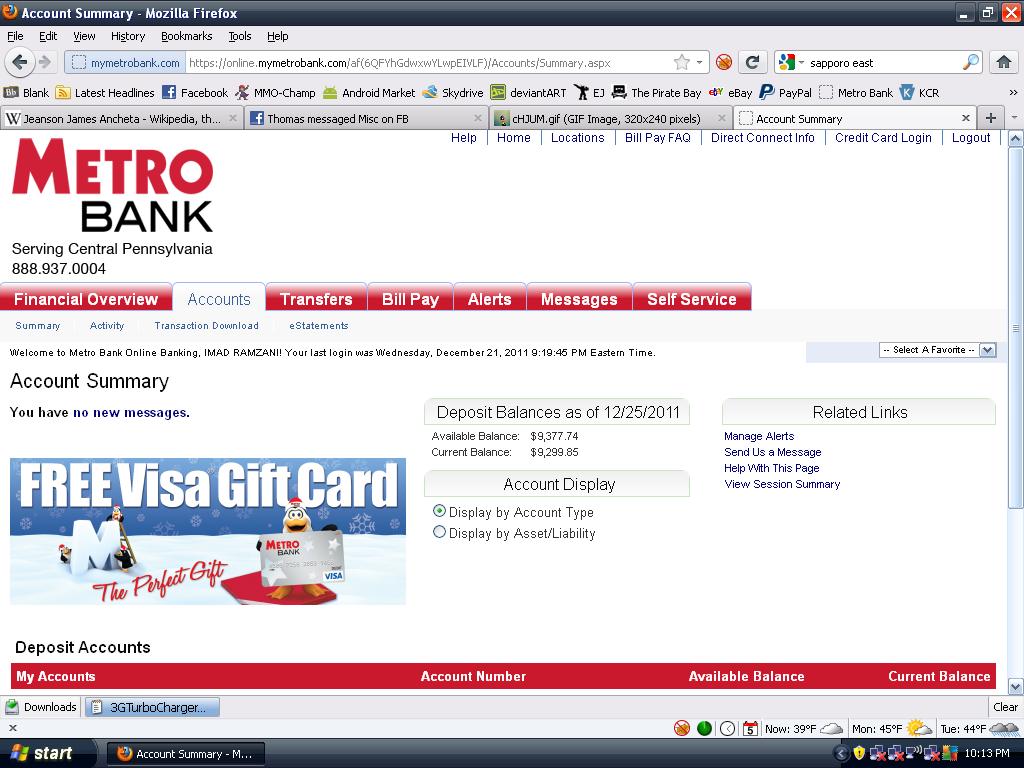The width and height of the screenshot is (1024, 768).
Task: Click the no new messages link
Action: point(130,412)
